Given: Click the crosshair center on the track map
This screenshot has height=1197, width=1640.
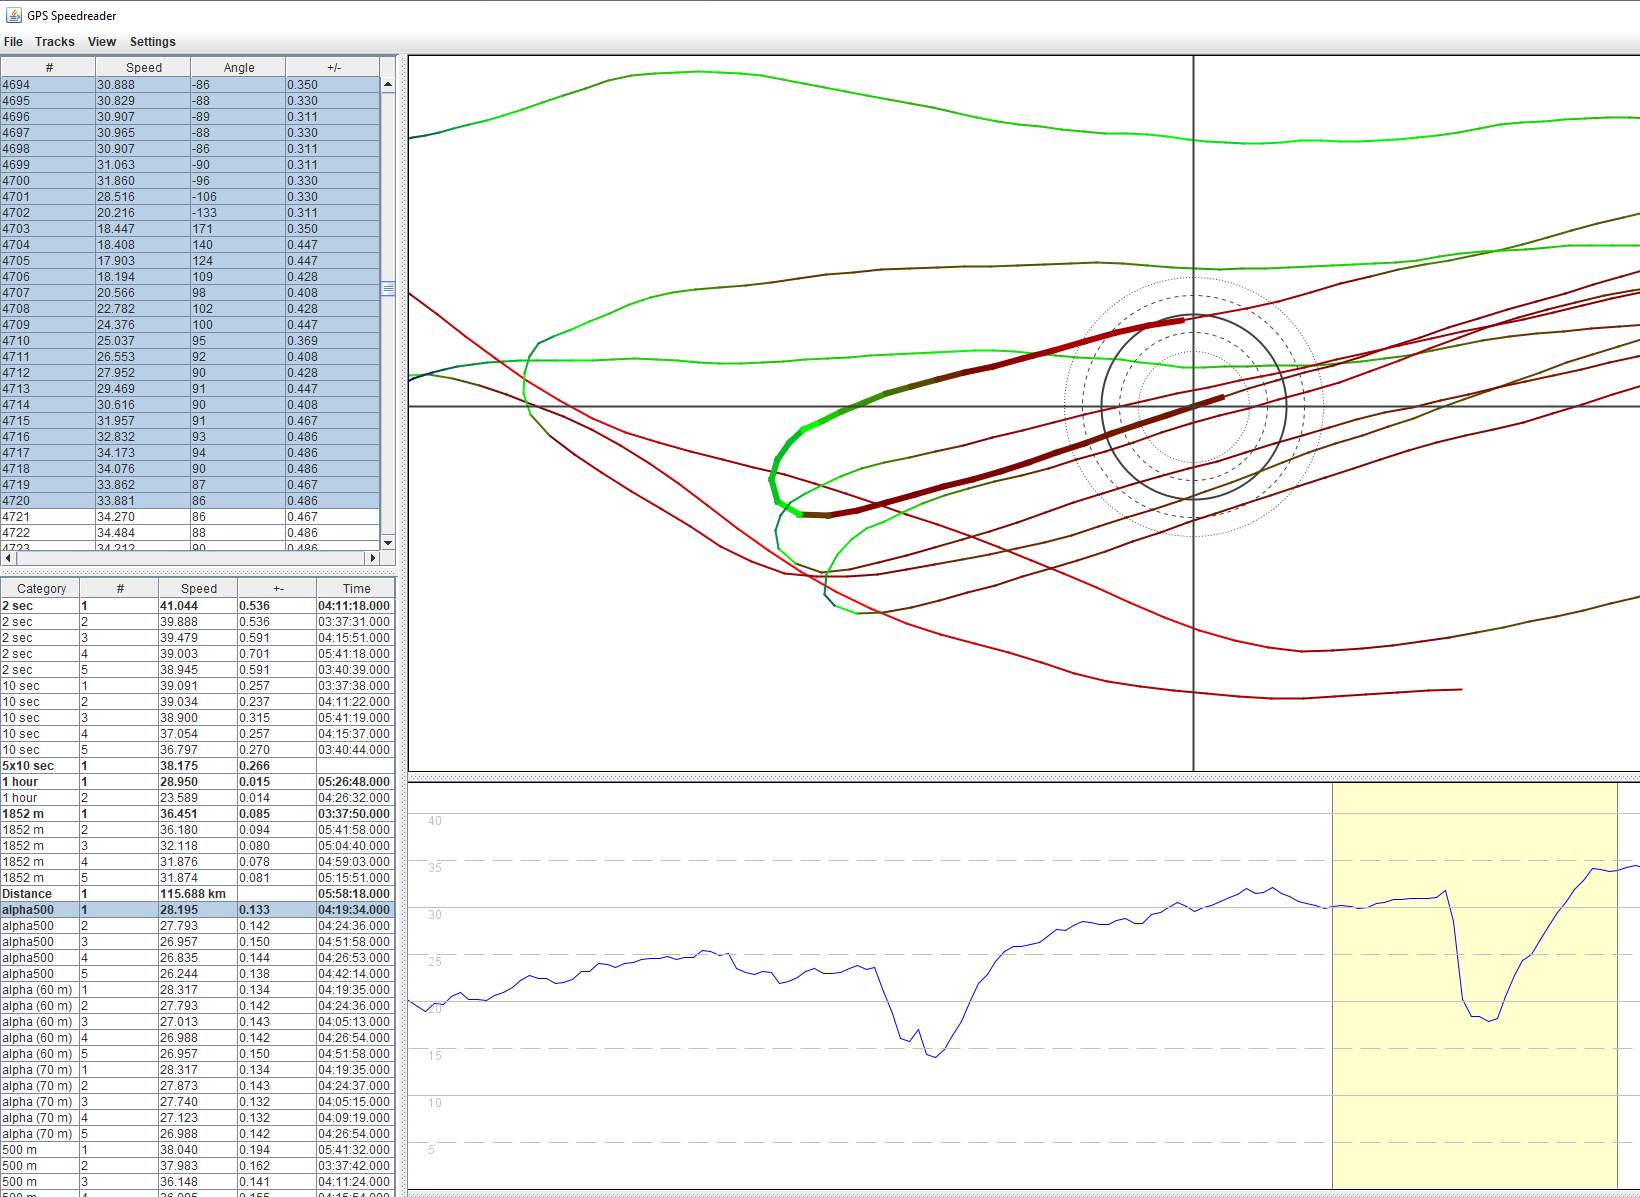Looking at the screenshot, I should 1193,406.
